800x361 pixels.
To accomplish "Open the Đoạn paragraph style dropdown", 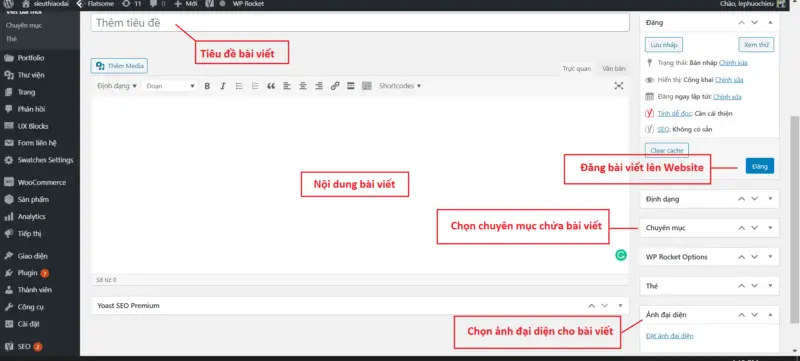I will (170, 86).
